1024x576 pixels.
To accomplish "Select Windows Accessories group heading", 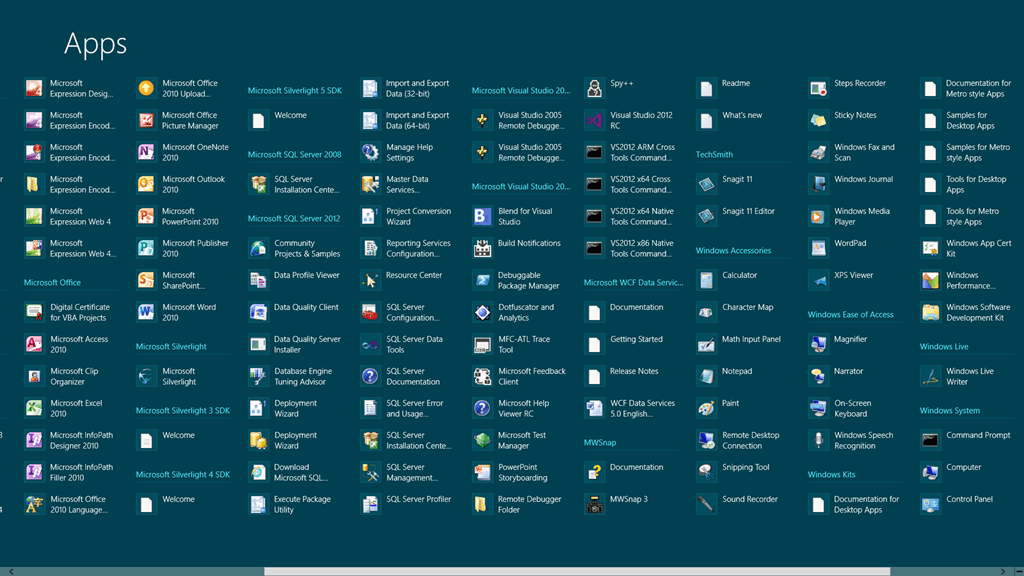I will click(733, 251).
